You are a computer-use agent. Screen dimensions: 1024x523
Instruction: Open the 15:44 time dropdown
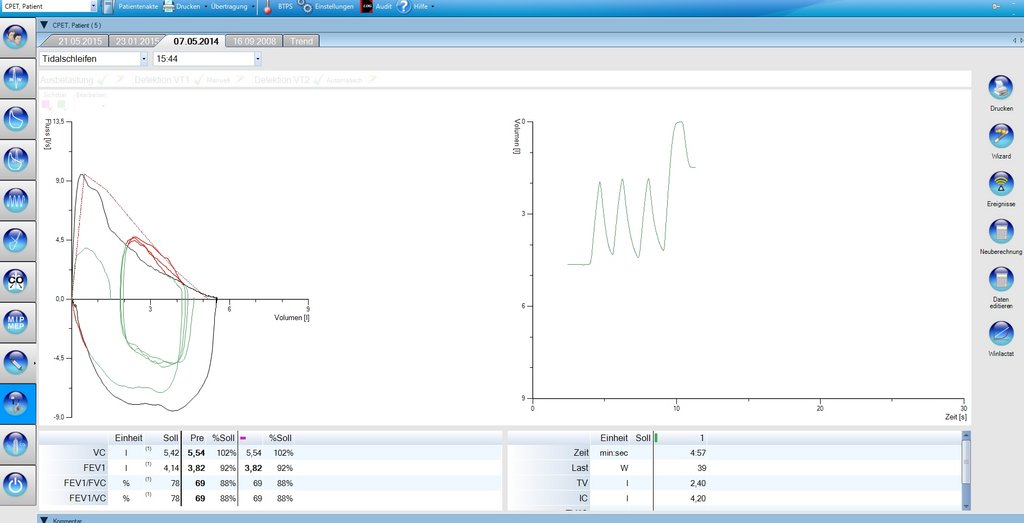point(257,59)
